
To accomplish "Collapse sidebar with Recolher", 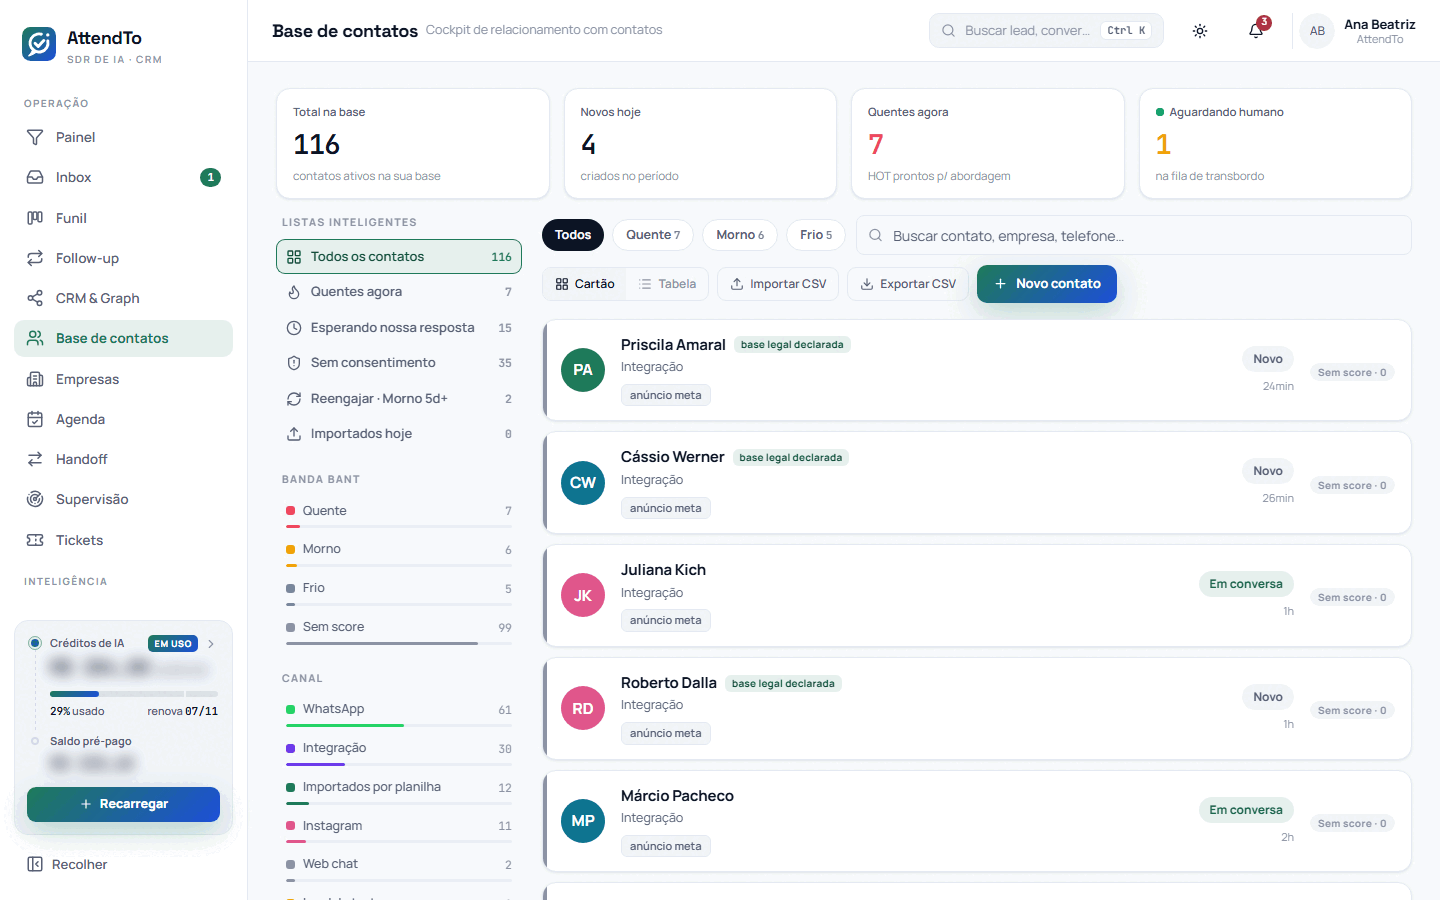I will click(68, 864).
